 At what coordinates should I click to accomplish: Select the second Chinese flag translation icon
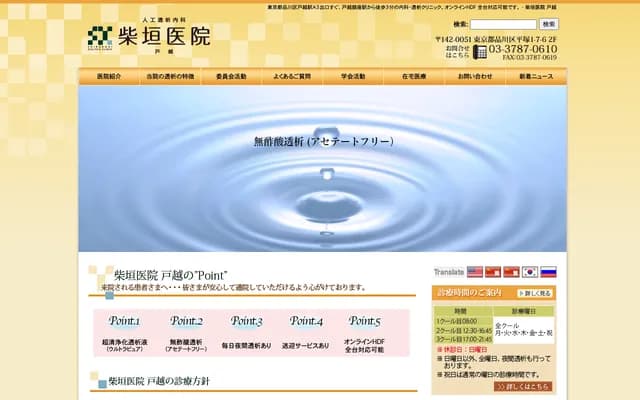point(511,272)
